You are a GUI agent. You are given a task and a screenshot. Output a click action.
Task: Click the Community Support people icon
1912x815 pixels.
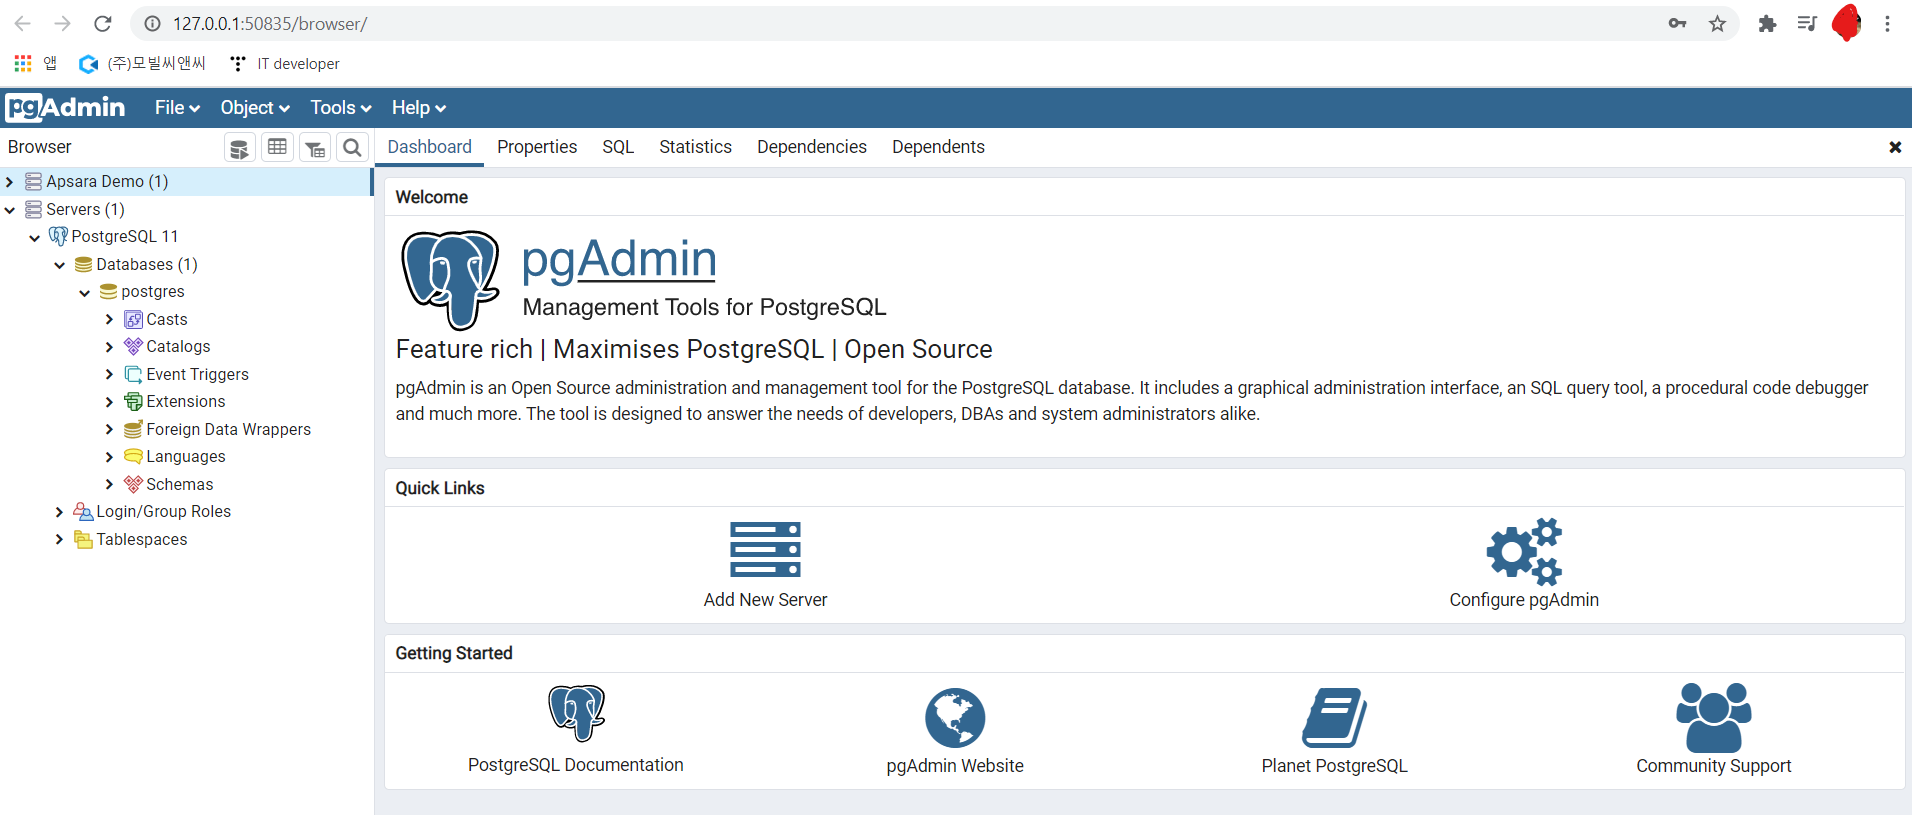pyautogui.click(x=1714, y=717)
